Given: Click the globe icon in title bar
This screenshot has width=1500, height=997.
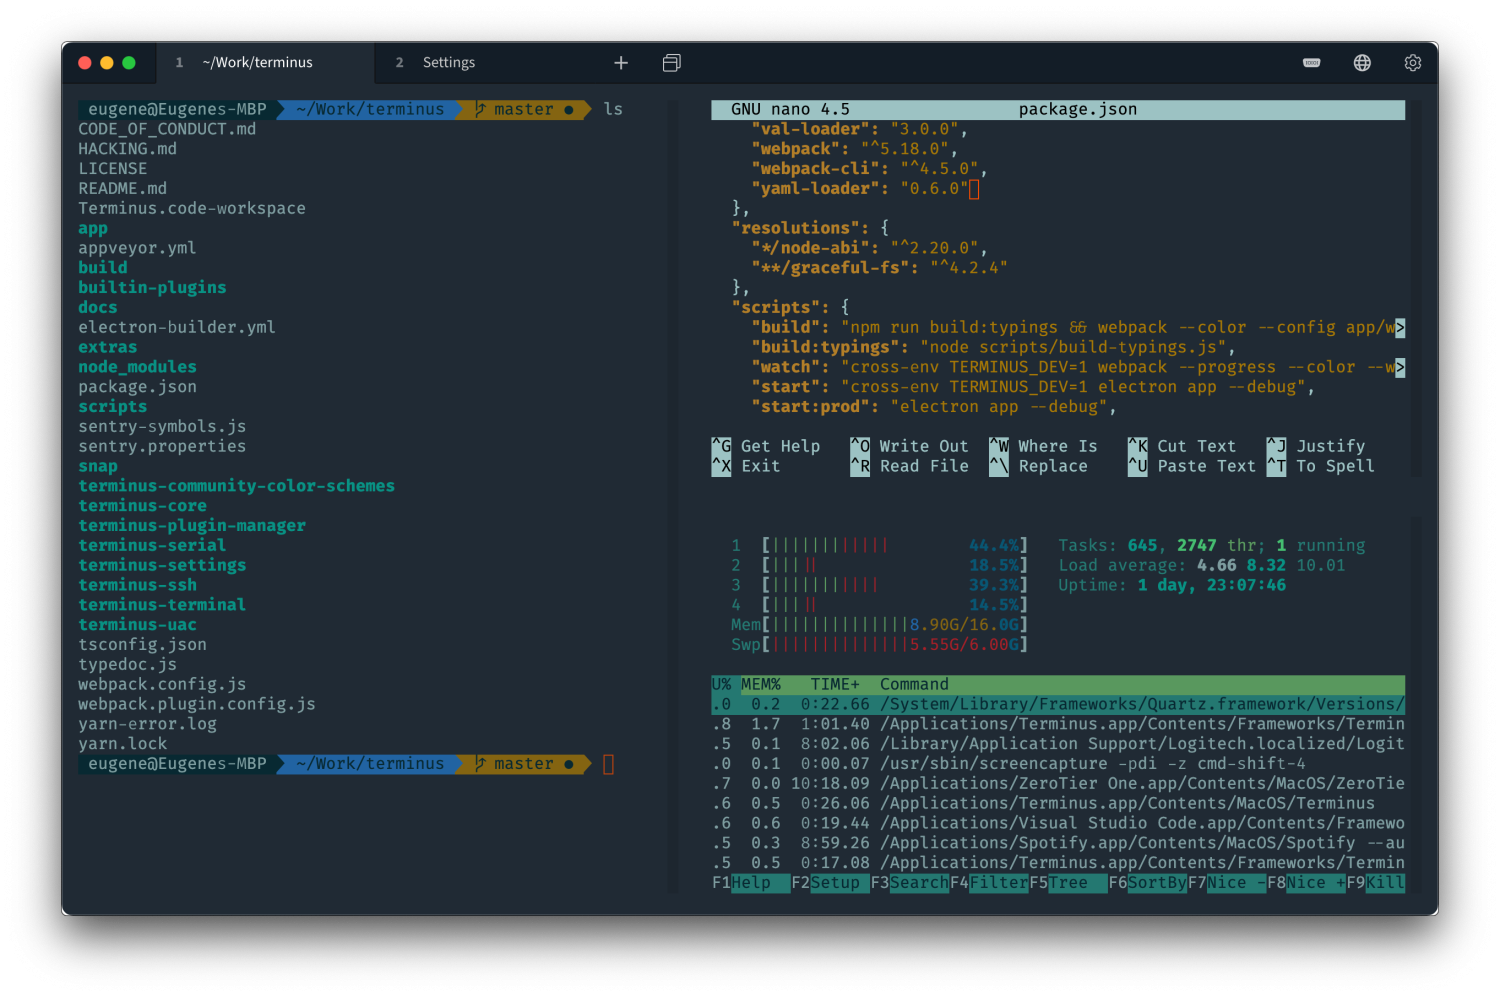Looking at the screenshot, I should click(1362, 63).
